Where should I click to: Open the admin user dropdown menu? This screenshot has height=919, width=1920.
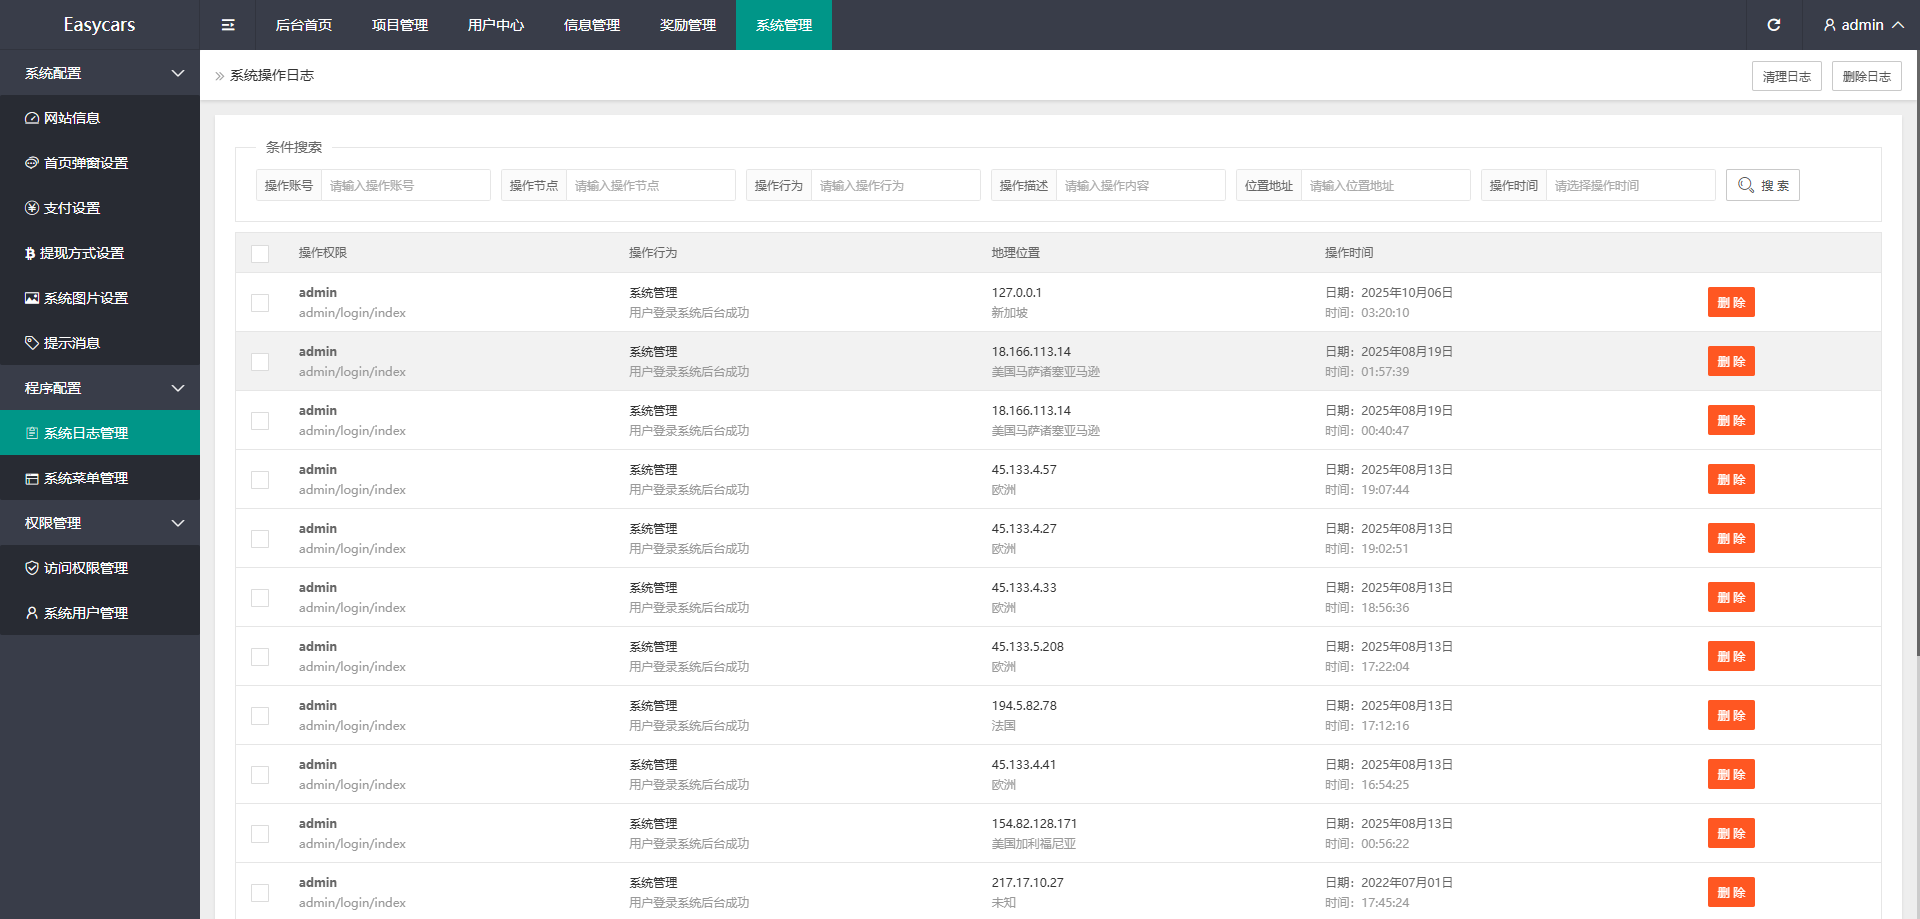[x=1862, y=25]
